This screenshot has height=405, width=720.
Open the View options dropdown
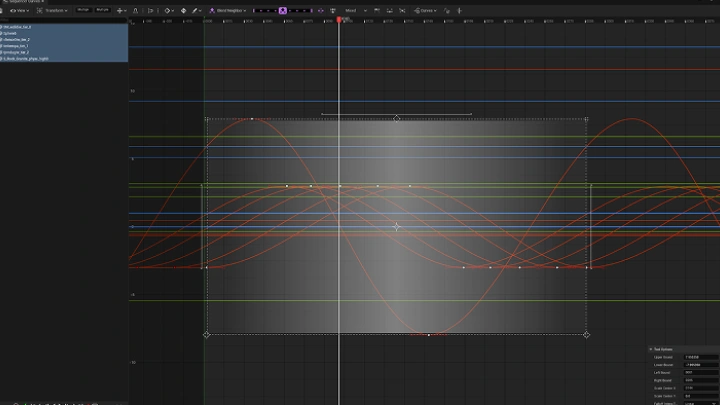coord(19,11)
